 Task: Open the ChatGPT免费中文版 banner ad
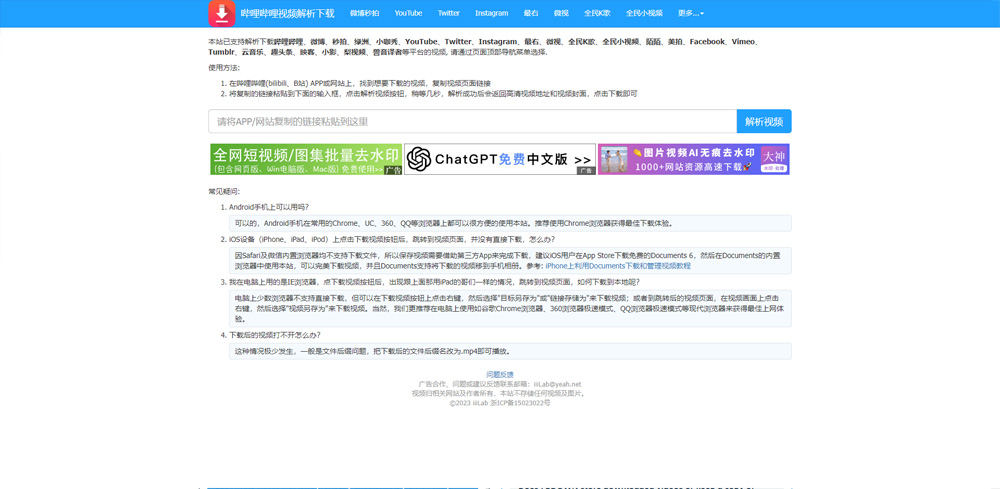pos(500,159)
